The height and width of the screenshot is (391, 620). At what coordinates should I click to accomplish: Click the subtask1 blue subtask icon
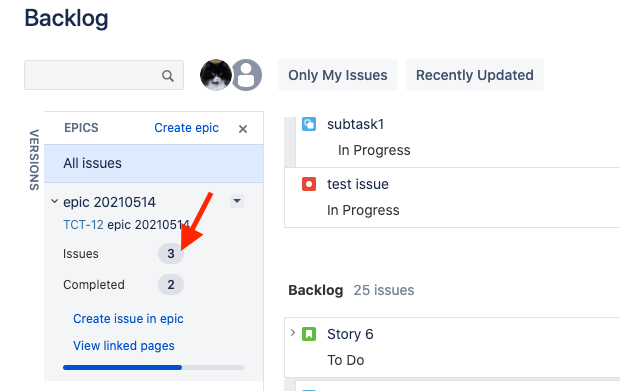tap(309, 124)
